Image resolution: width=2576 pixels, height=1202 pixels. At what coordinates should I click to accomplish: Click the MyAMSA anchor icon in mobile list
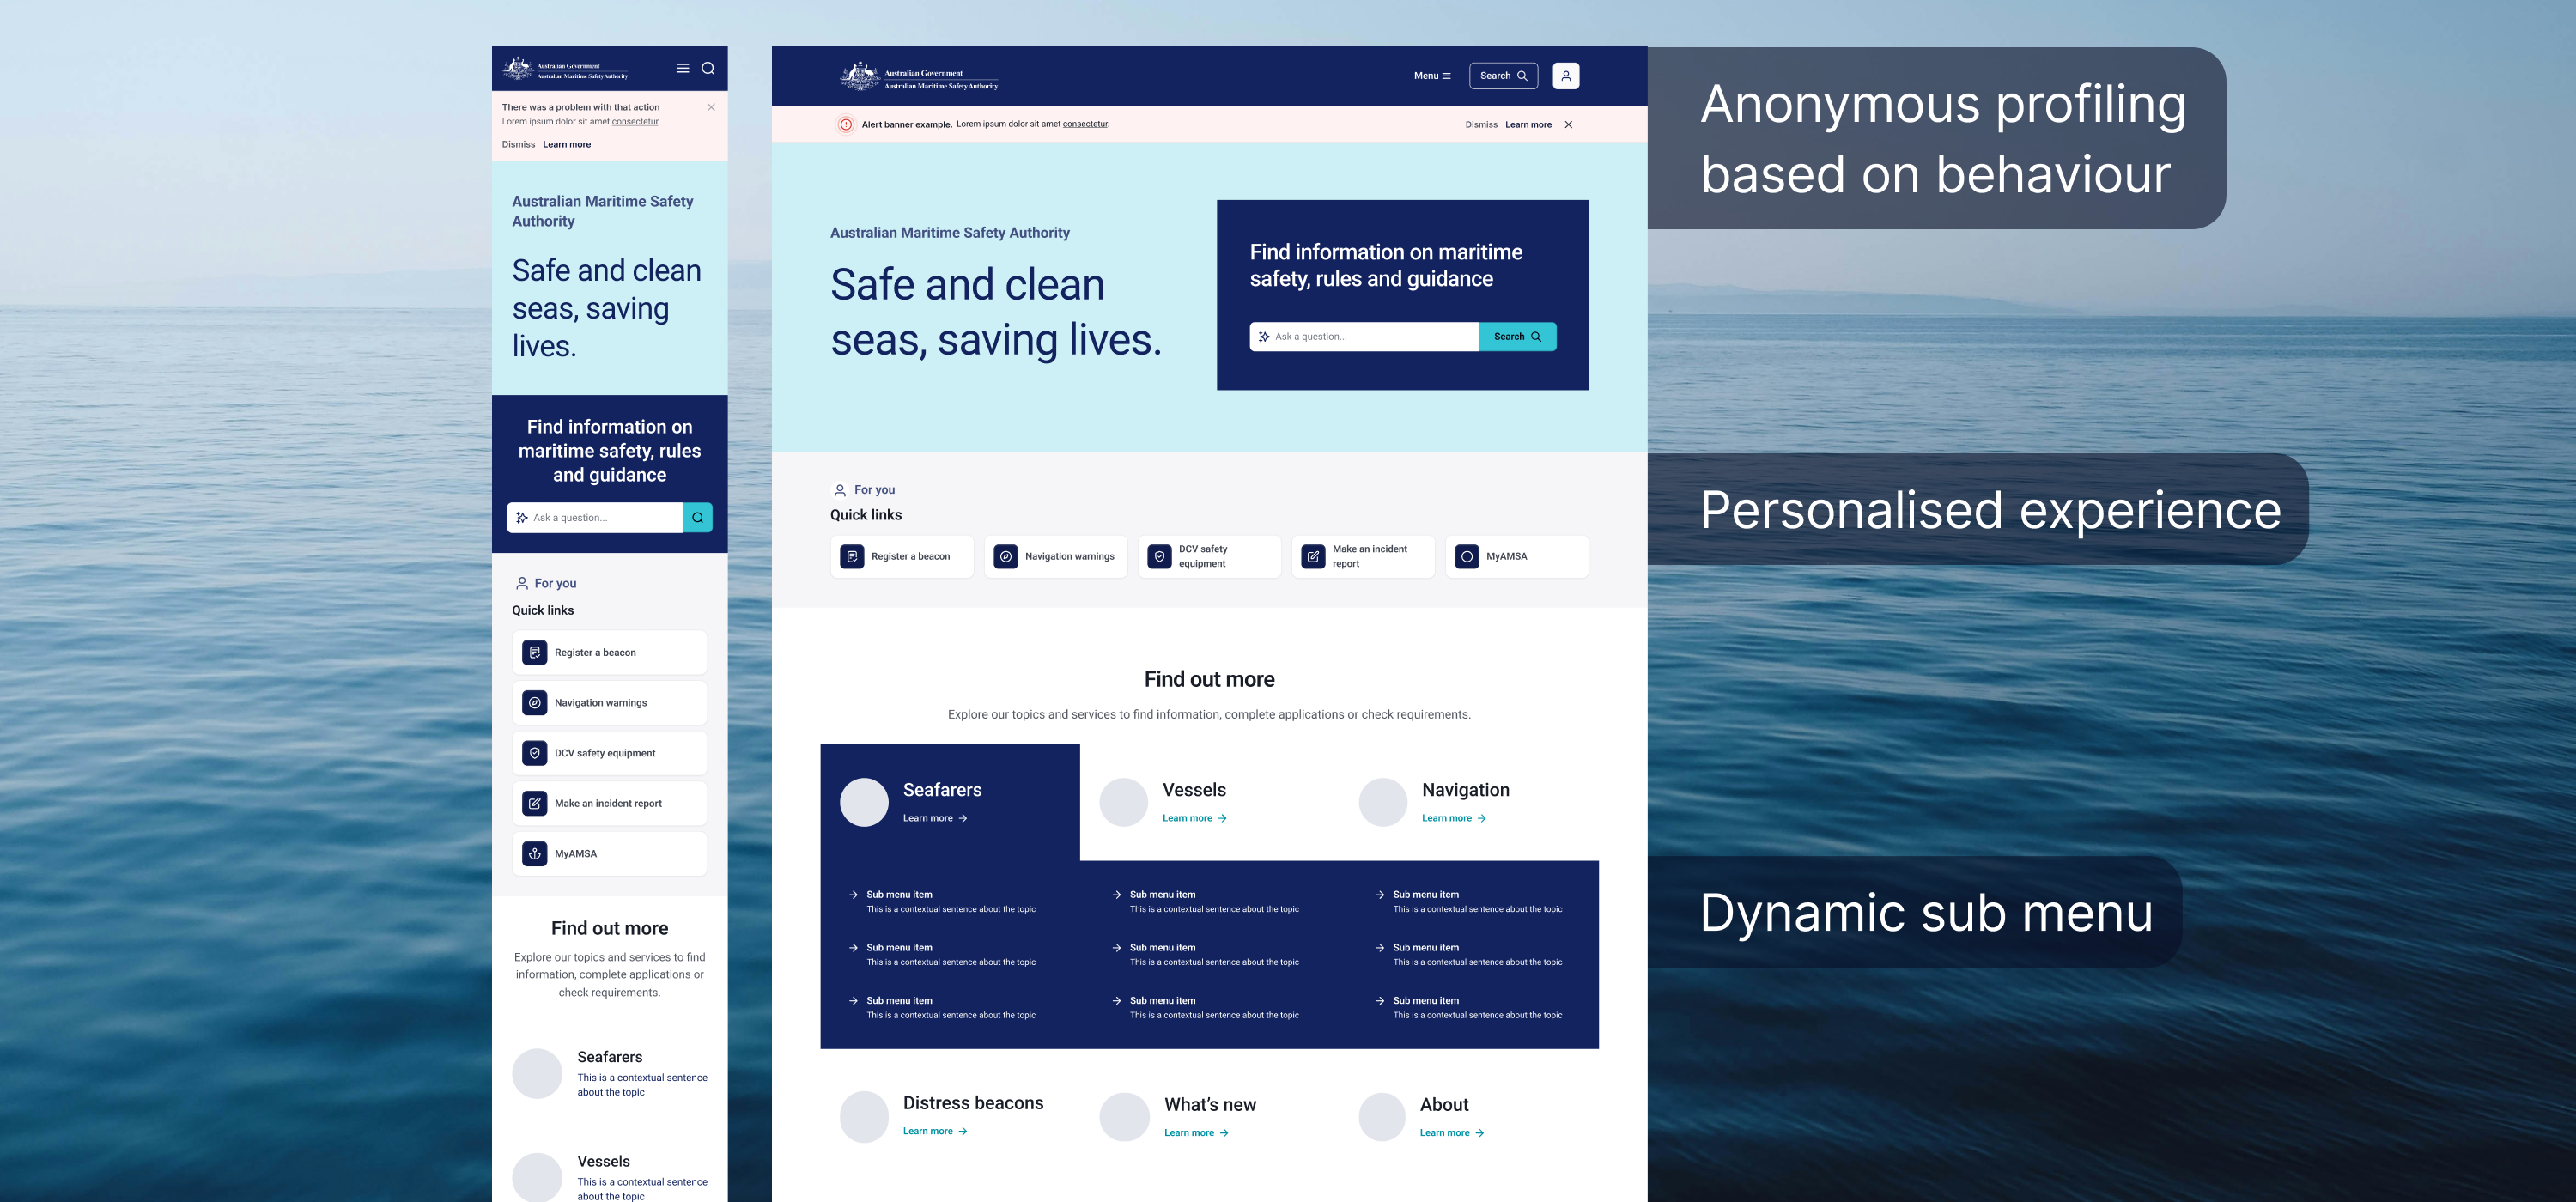[535, 854]
